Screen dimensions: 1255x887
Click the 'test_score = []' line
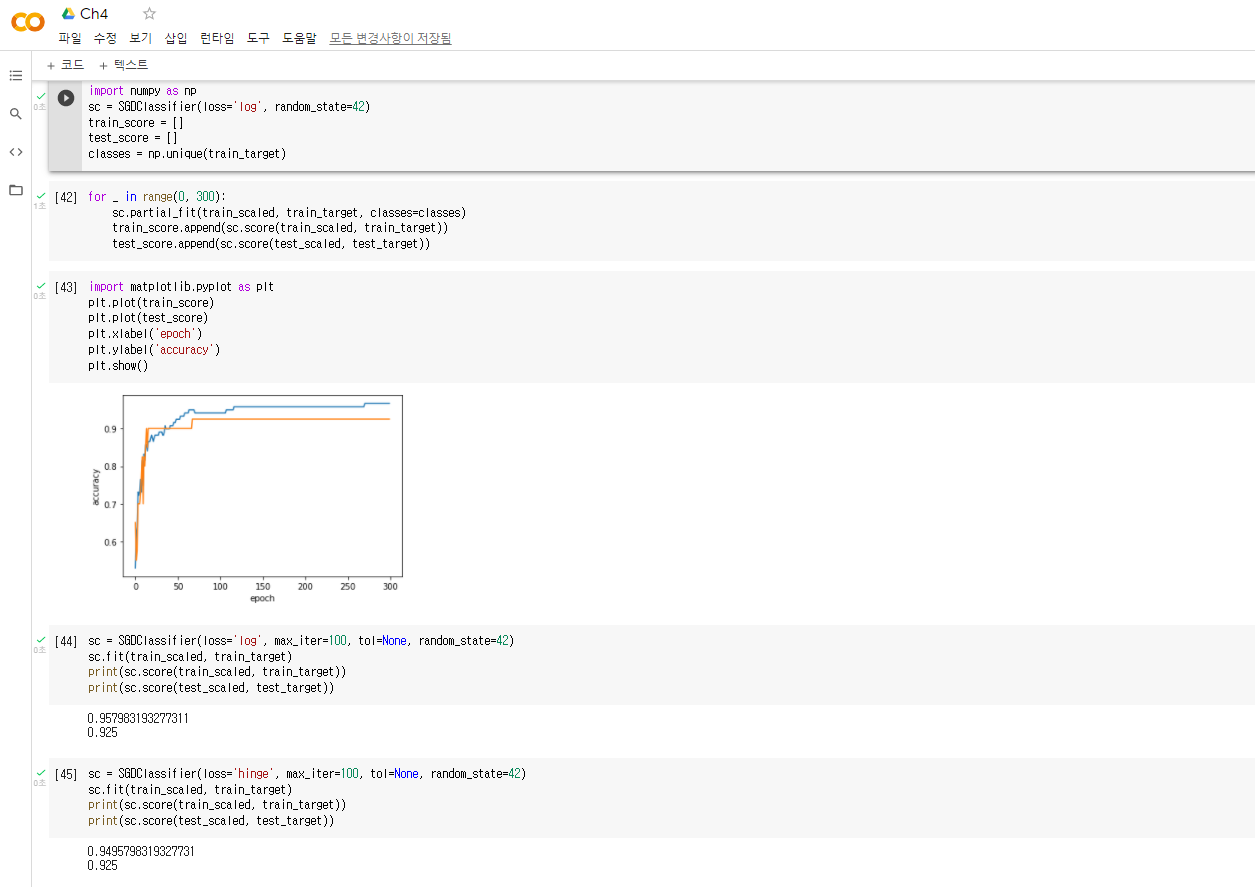click(133, 138)
